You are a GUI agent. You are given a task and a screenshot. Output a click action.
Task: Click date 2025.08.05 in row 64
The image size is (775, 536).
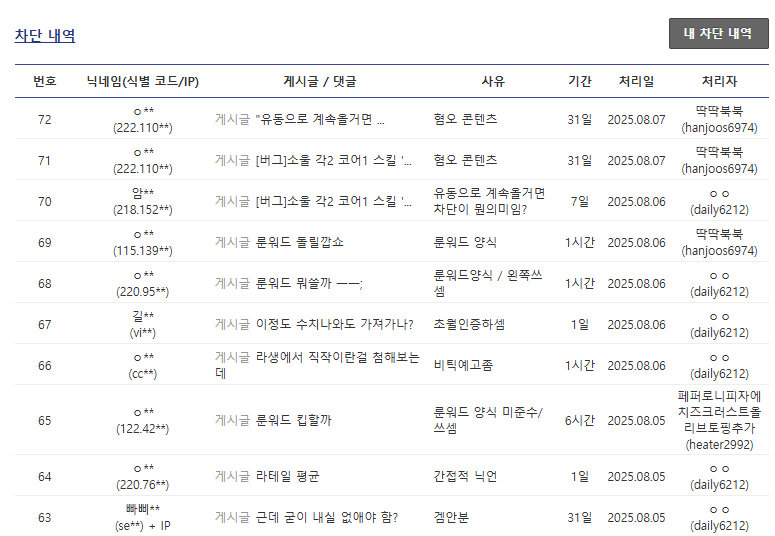(x=637, y=477)
